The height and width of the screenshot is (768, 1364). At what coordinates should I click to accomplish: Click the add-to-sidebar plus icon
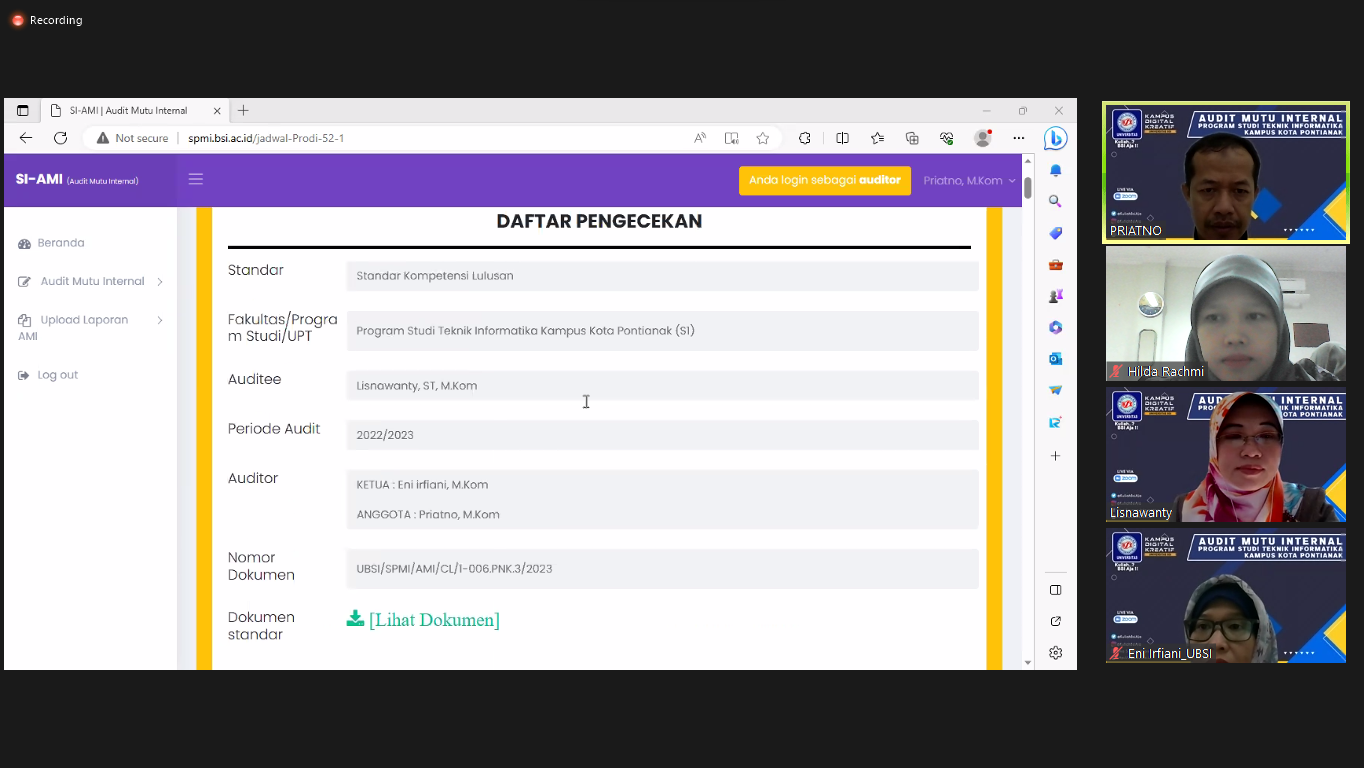point(1055,456)
